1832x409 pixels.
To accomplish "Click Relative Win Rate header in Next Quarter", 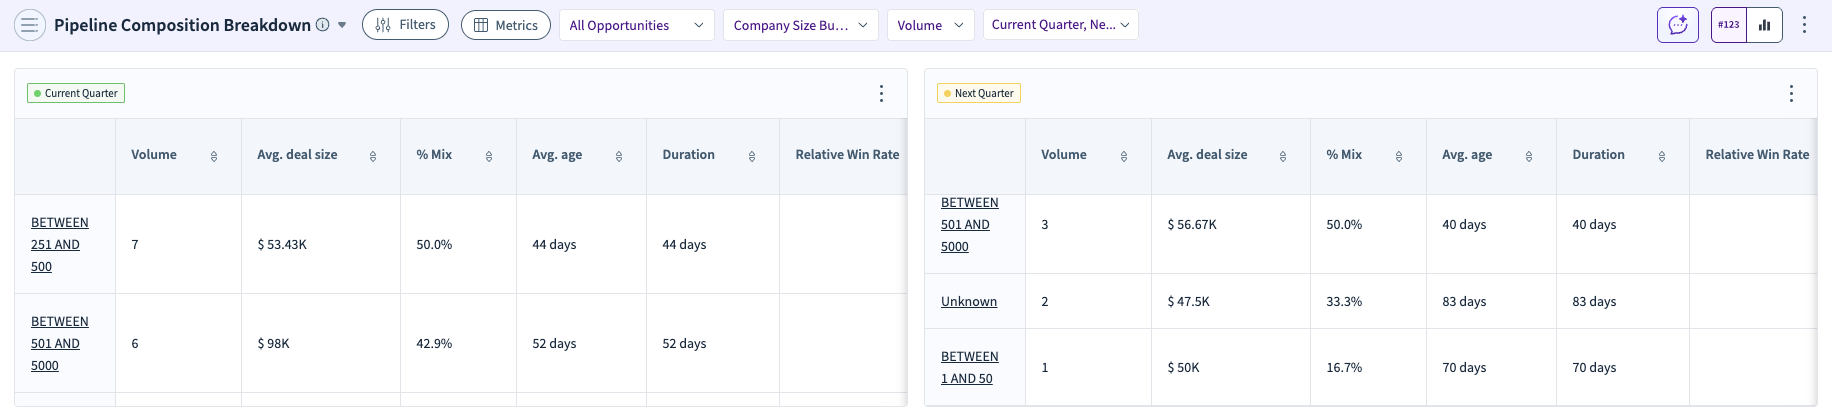I will point(1757,154).
